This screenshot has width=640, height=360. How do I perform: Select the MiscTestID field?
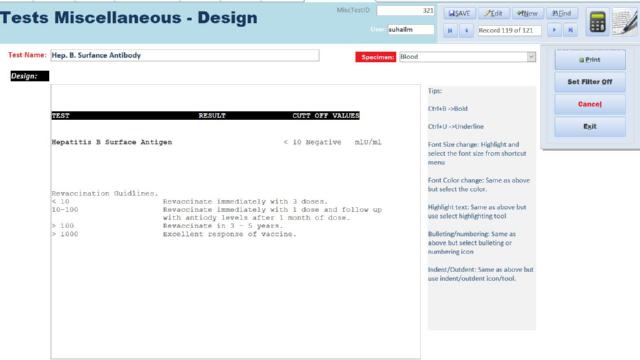coord(405,11)
